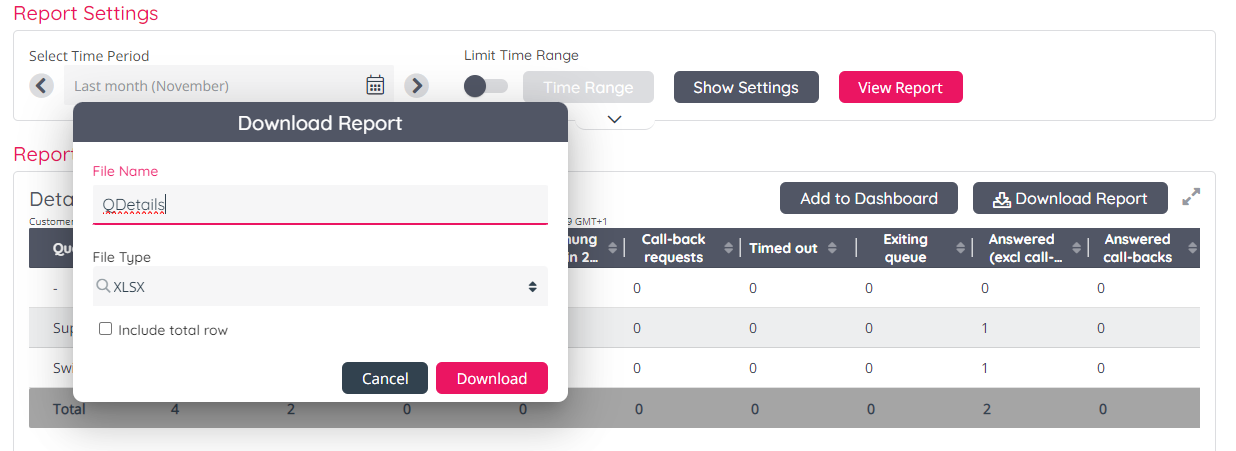This screenshot has height=451, width=1236.
Task: Sort by Timed out column
Action: click(844, 248)
